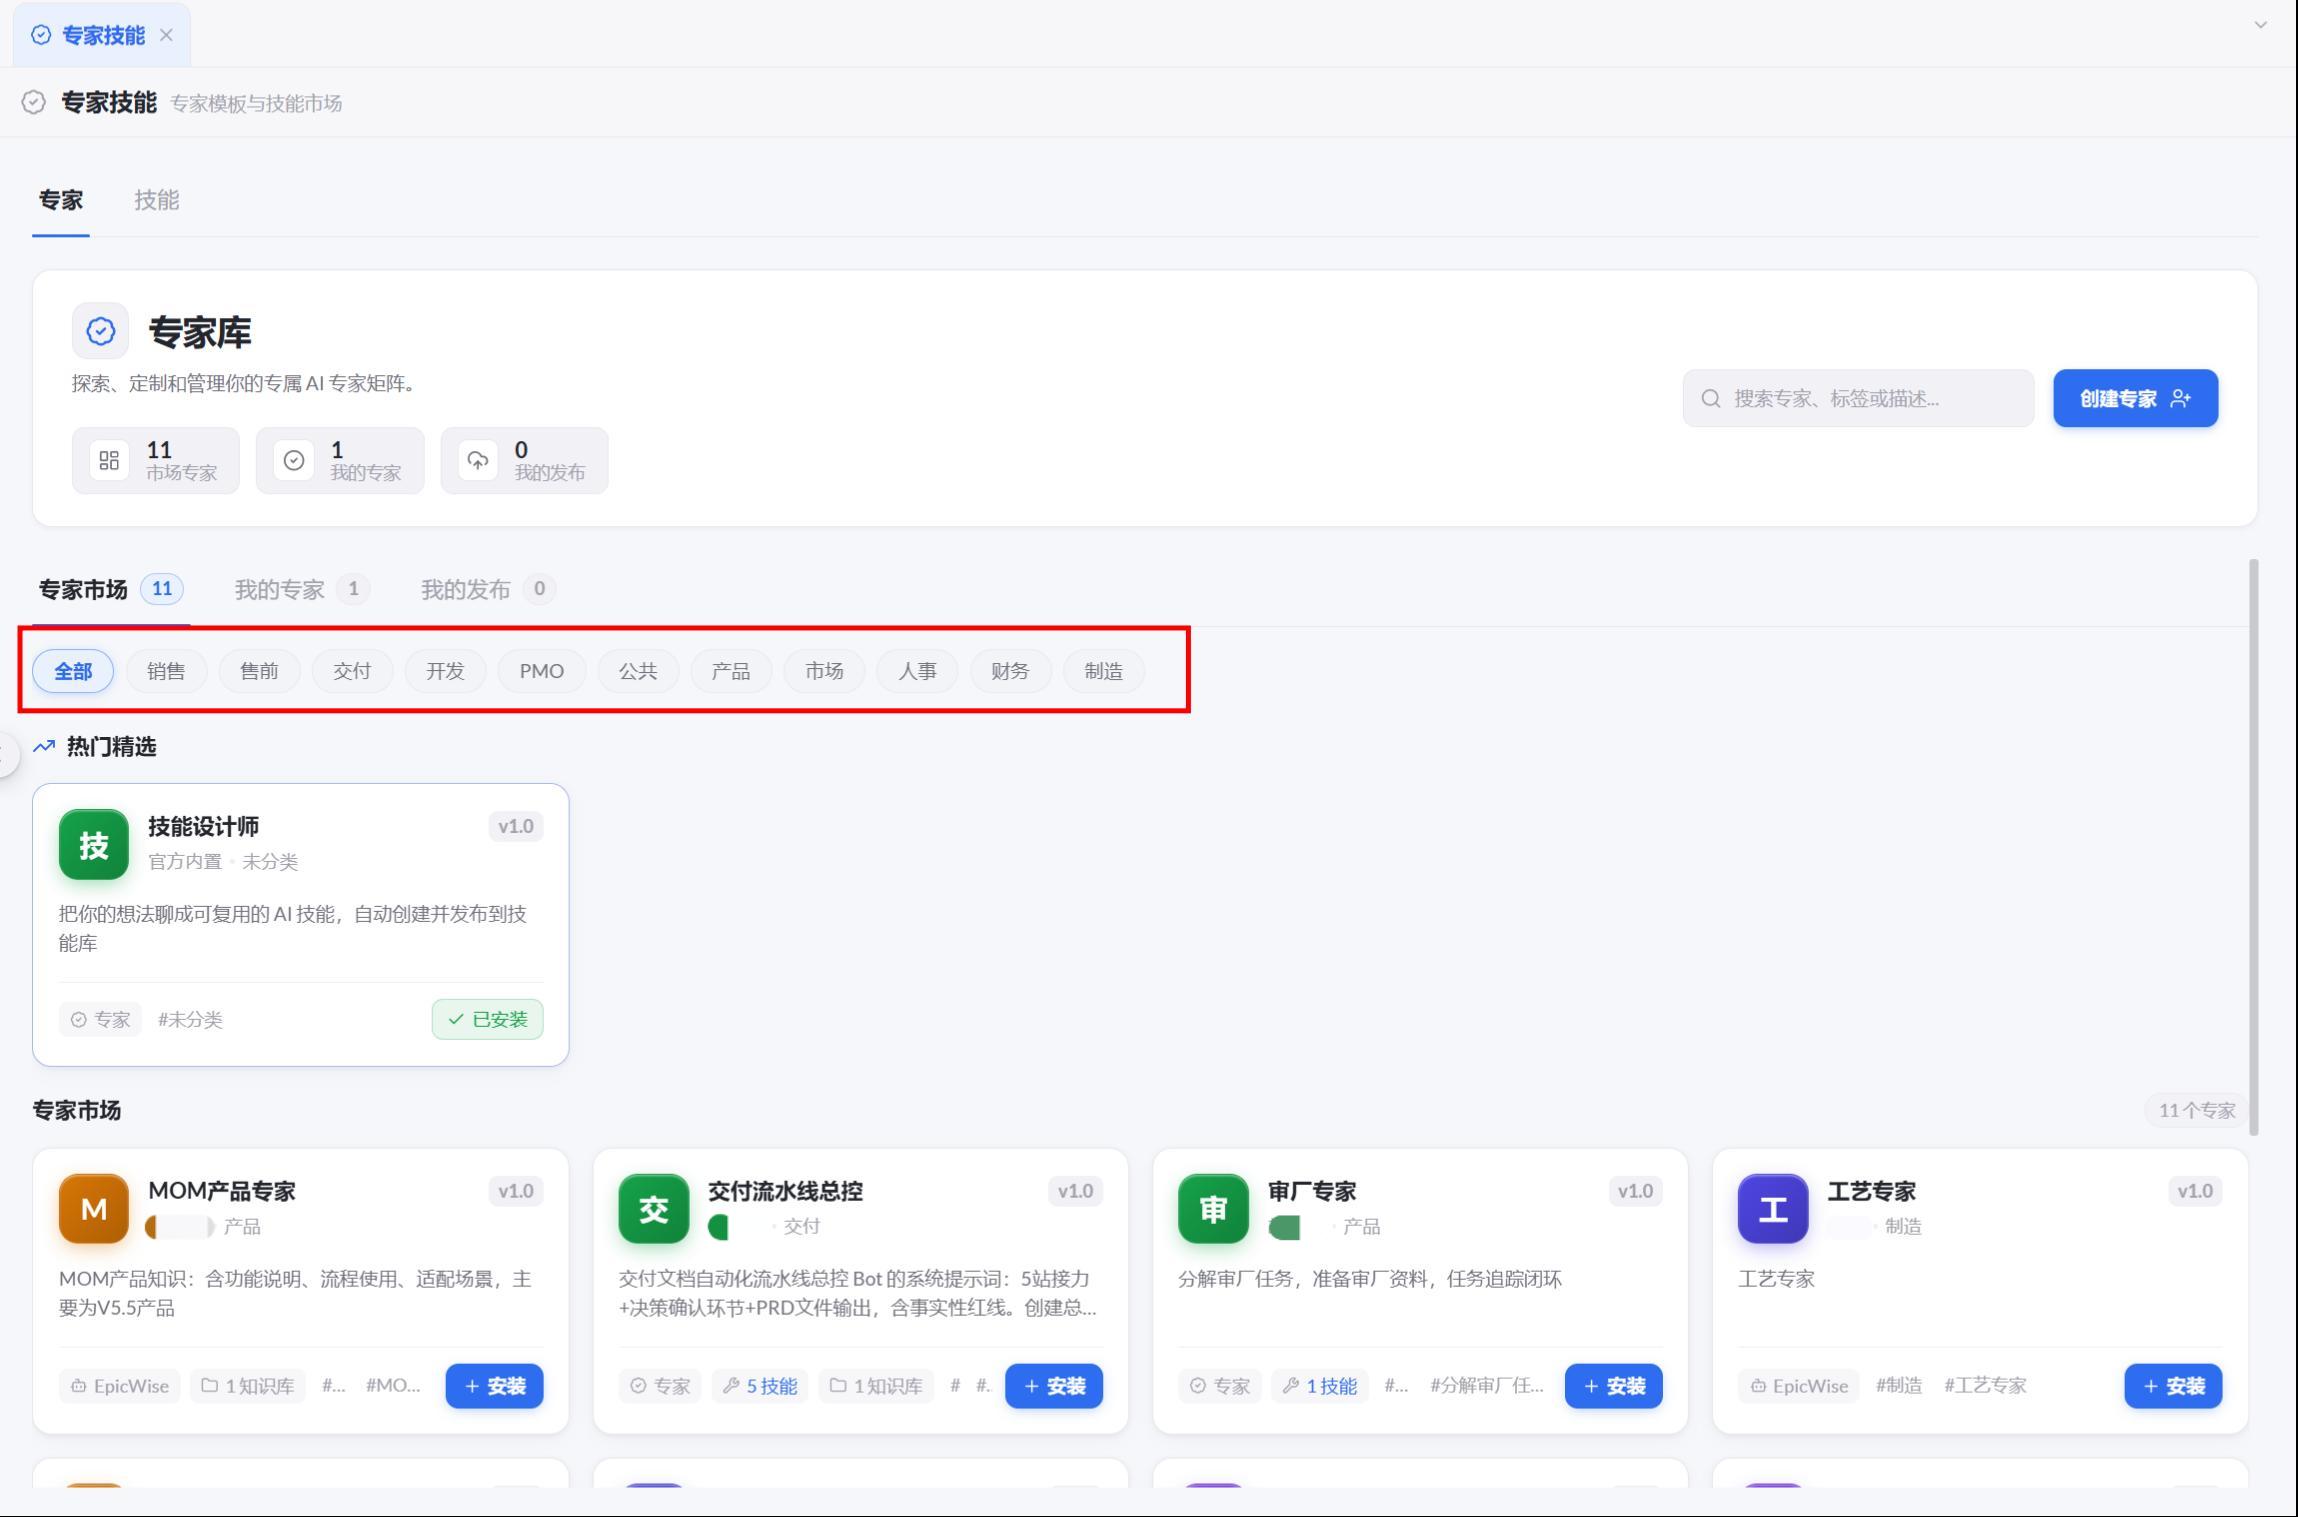Screen dimensions: 2298x1517
Task: Install the 工艺专家 expert
Action: (x=2174, y=1386)
